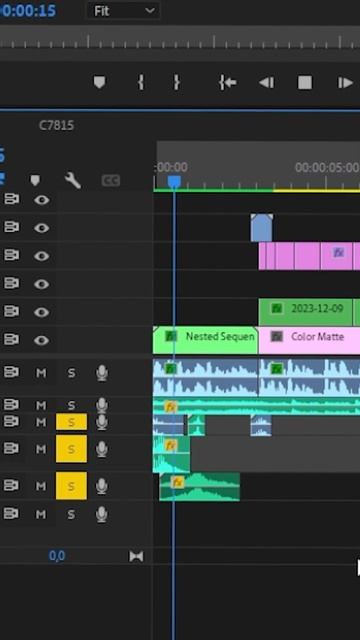
Task: Mute the track with the dark green clip
Action: click(41, 486)
